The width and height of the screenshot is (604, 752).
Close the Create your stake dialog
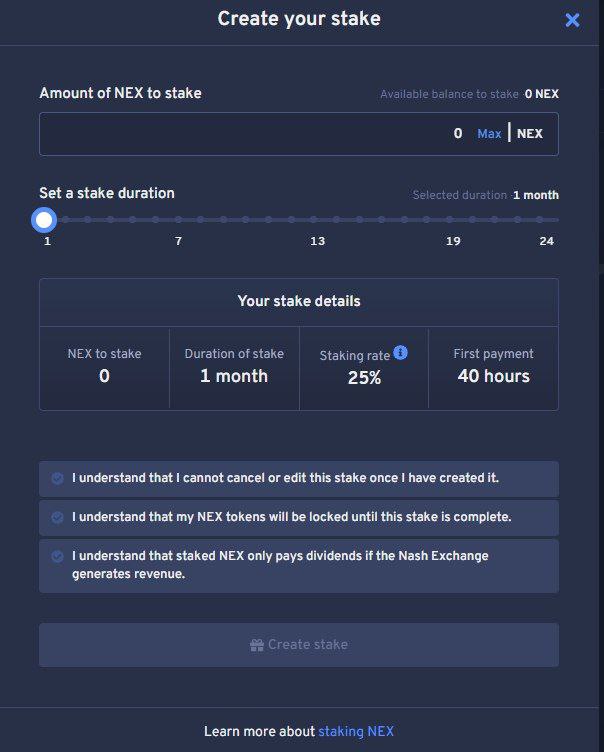coord(572,20)
